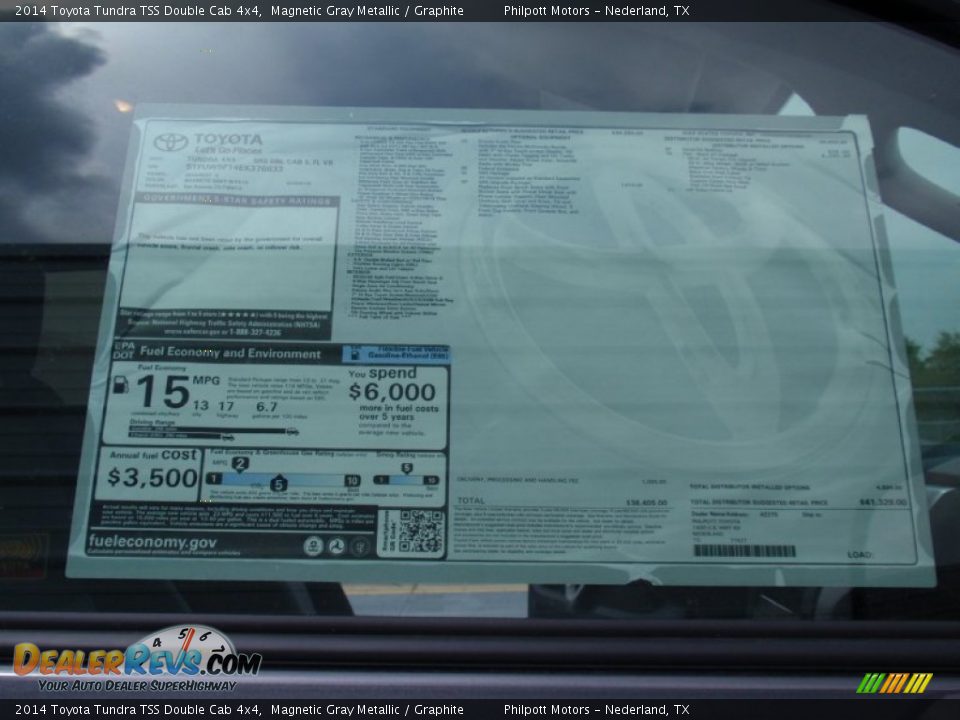The width and height of the screenshot is (960, 720).
Task: Click the Smog Rating scale
Action: (406, 479)
